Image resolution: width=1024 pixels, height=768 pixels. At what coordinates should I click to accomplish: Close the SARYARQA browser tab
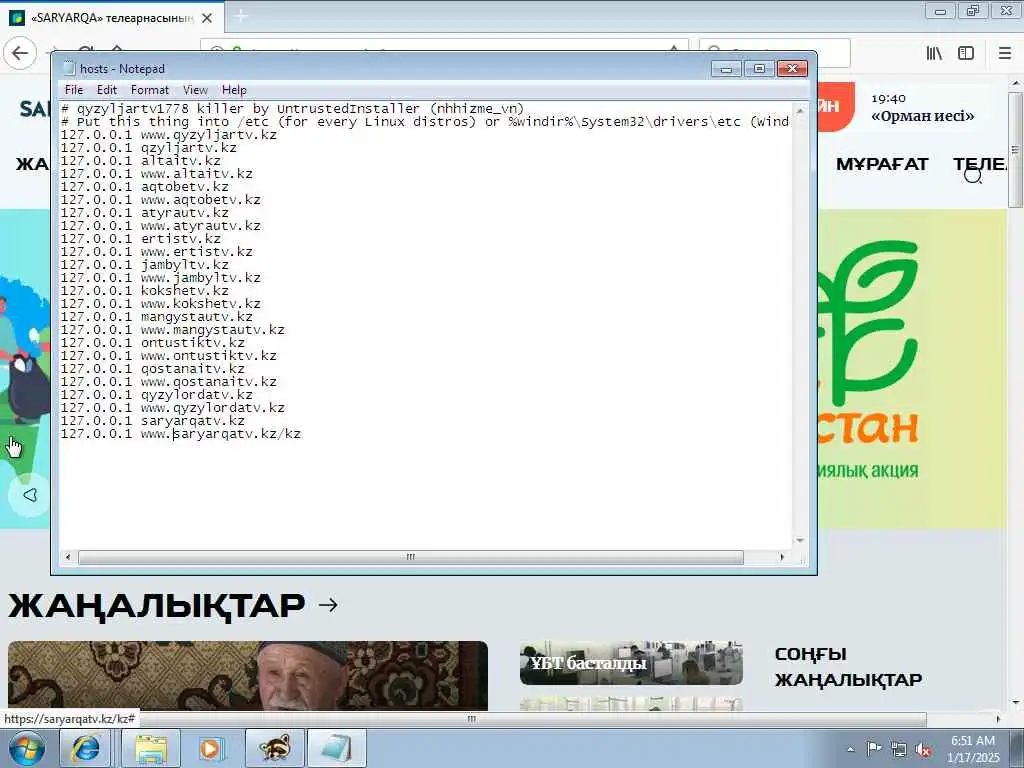click(207, 18)
